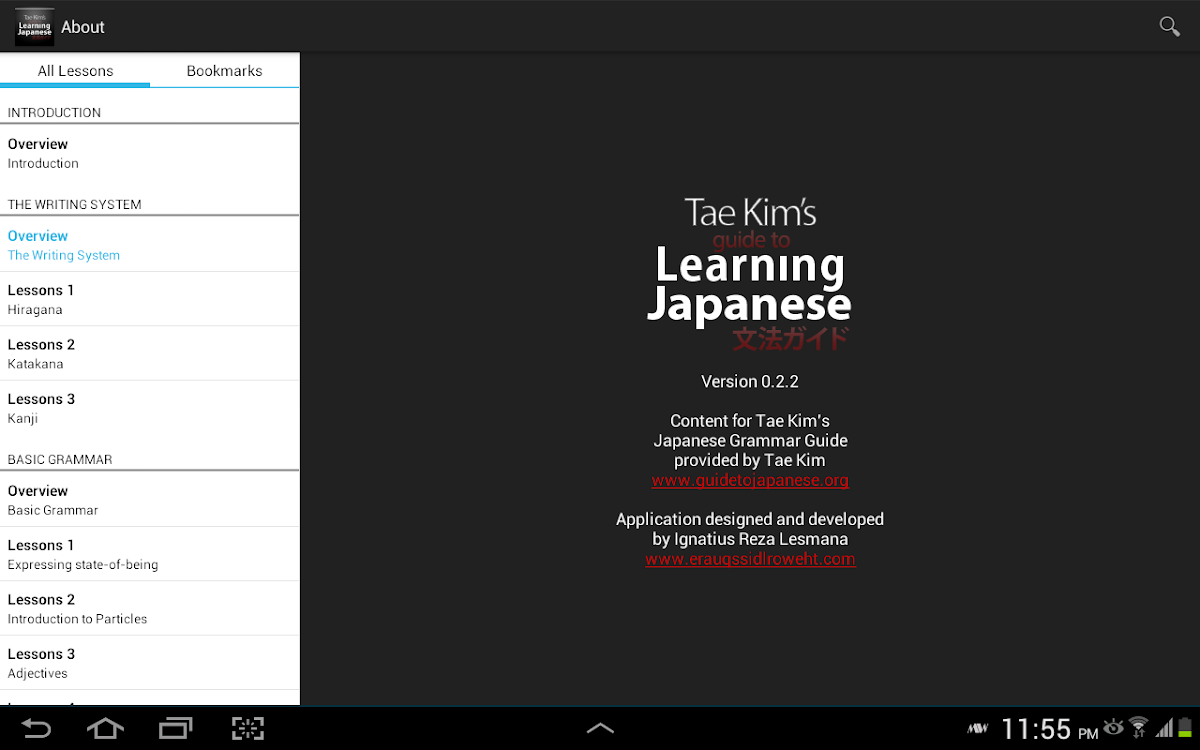This screenshot has width=1200, height=750.
Task: Tap the 11:55 PM clock
Action: point(1049,729)
